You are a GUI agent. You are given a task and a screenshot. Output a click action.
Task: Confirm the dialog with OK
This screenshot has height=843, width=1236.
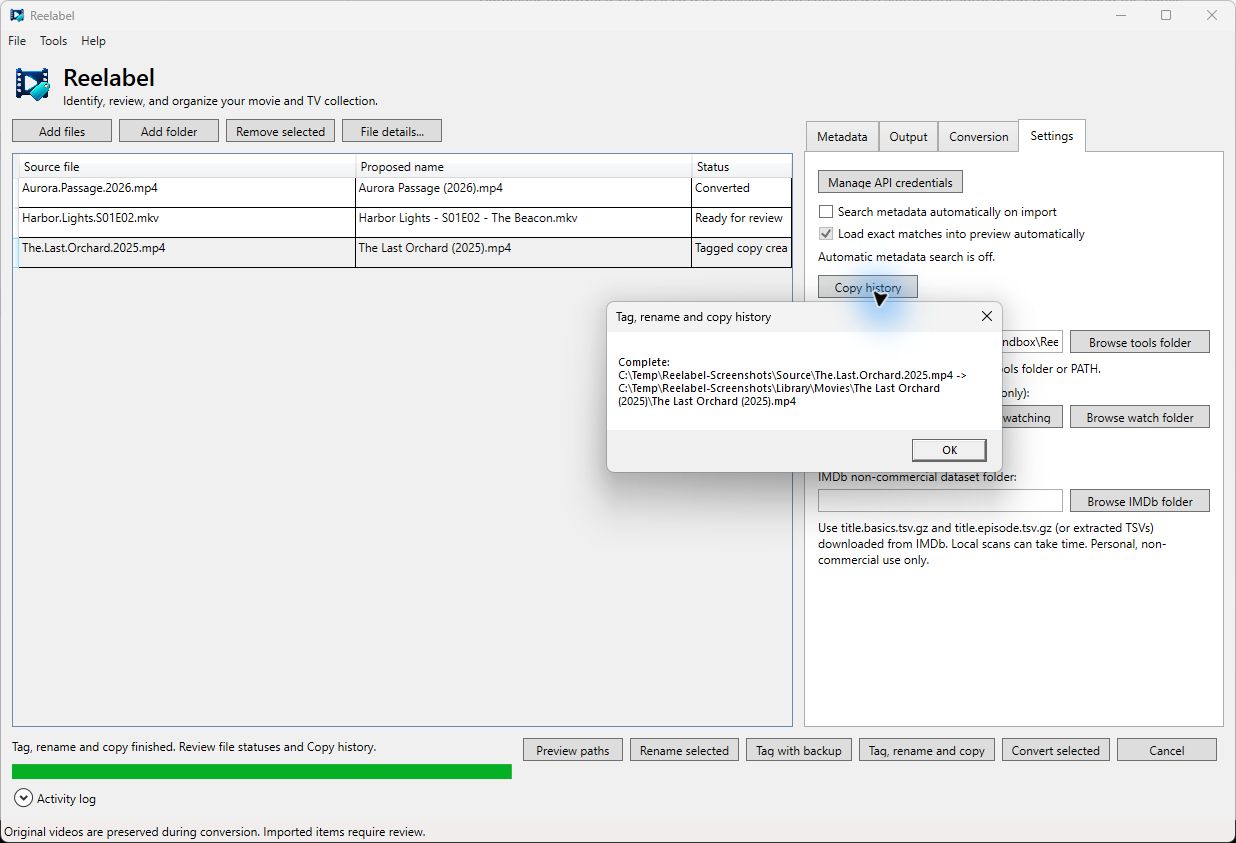click(949, 450)
